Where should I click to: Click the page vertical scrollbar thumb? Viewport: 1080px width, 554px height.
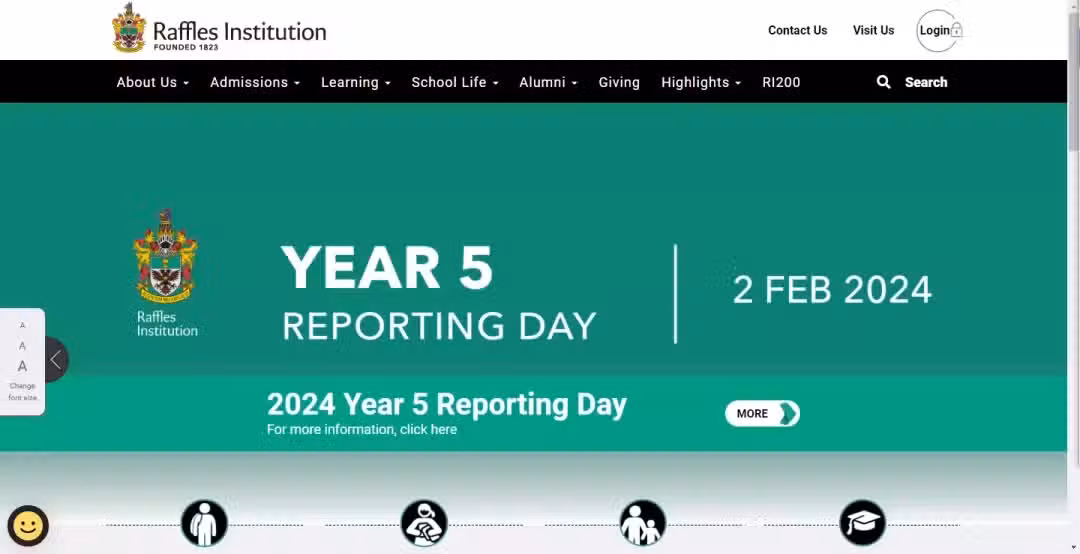pyautogui.click(x=1074, y=83)
